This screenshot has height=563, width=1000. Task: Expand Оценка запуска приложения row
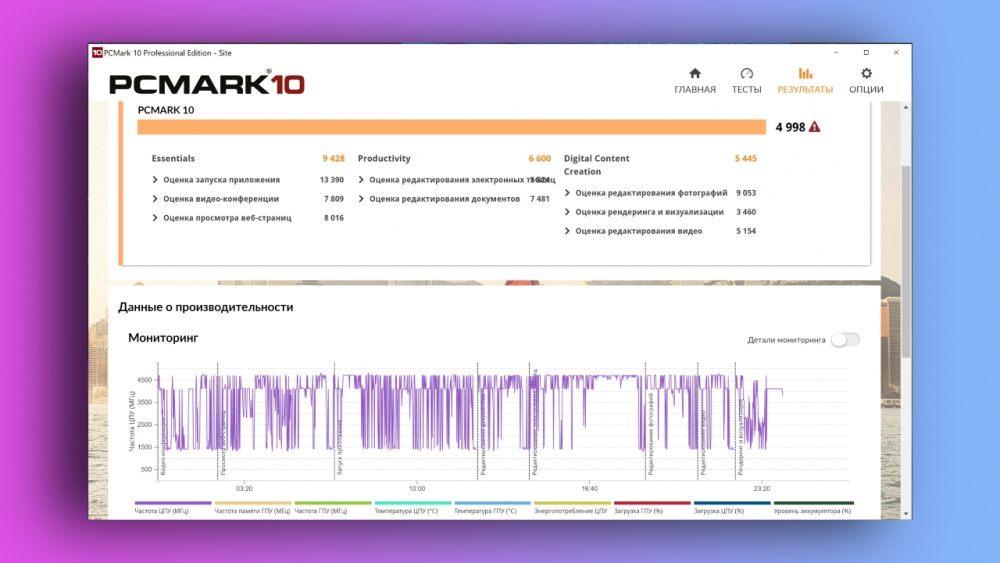click(x=155, y=180)
